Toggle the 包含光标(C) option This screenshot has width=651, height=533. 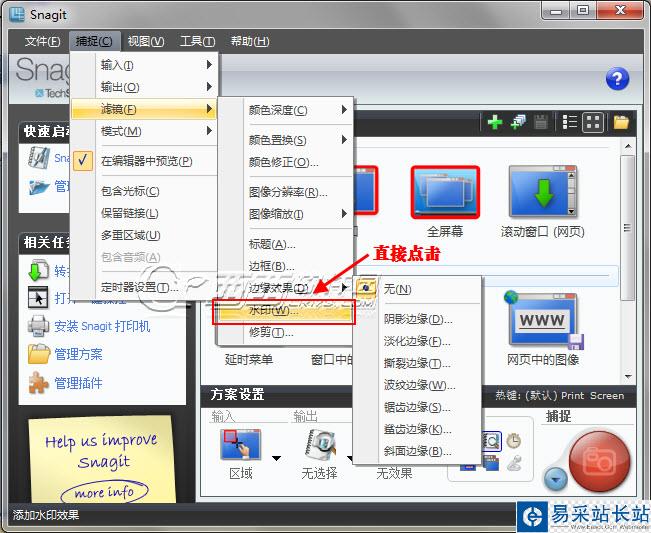point(144,191)
